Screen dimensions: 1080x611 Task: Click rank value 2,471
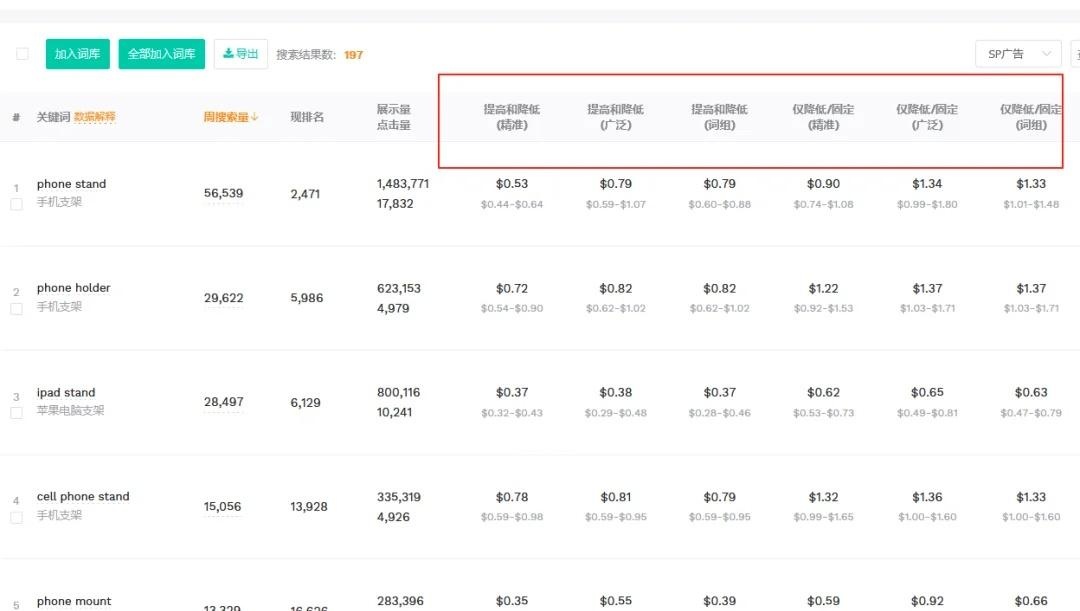pos(305,194)
